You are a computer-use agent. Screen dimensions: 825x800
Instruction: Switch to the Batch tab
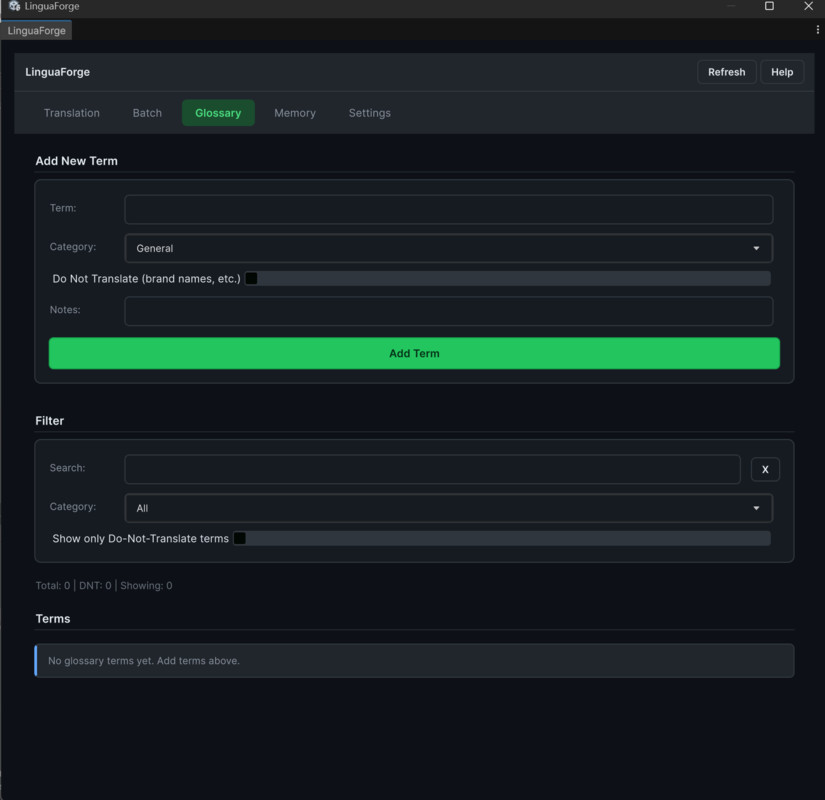[146, 113]
